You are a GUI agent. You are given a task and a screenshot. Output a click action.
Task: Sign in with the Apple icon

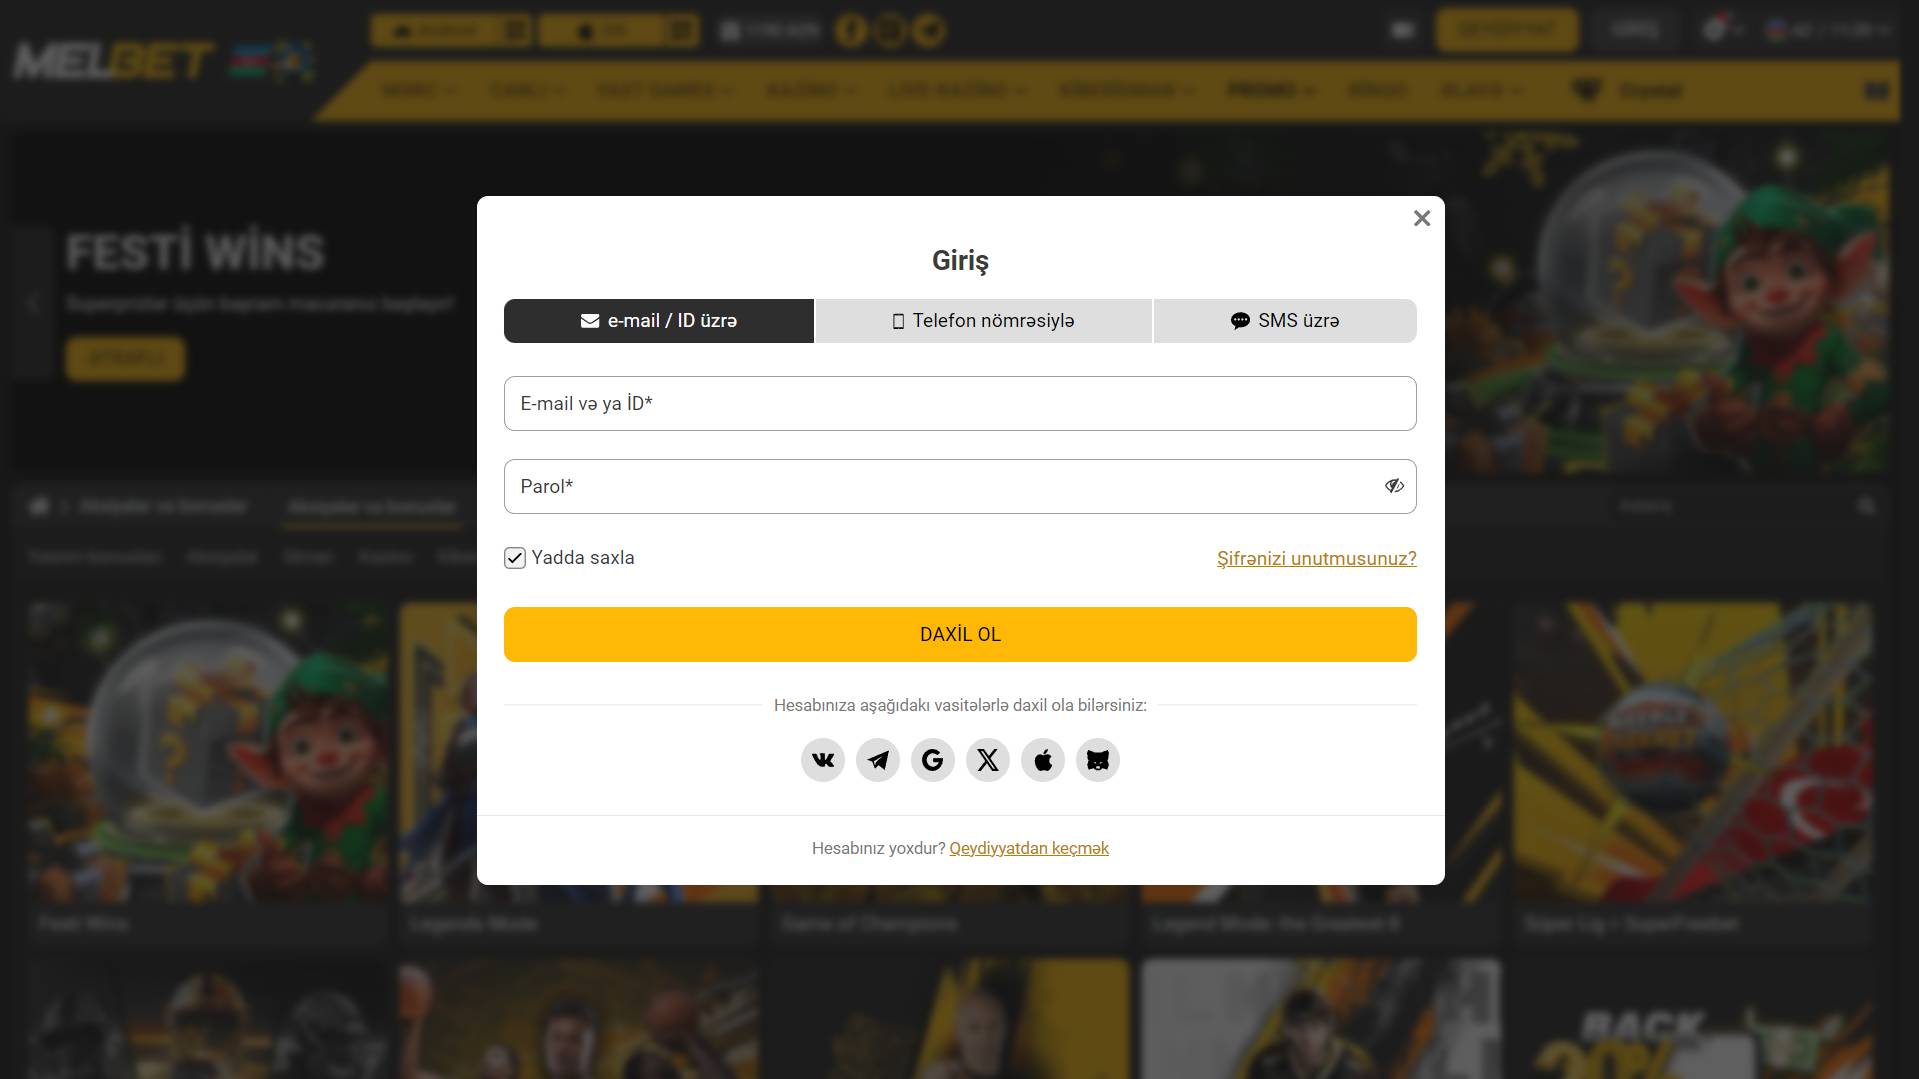tap(1043, 760)
